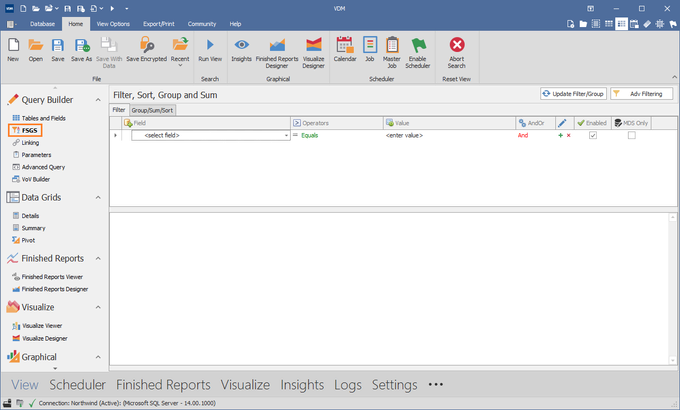The height and width of the screenshot is (410, 680).
Task: Click the Save icon in ribbon
Action: 58,50
